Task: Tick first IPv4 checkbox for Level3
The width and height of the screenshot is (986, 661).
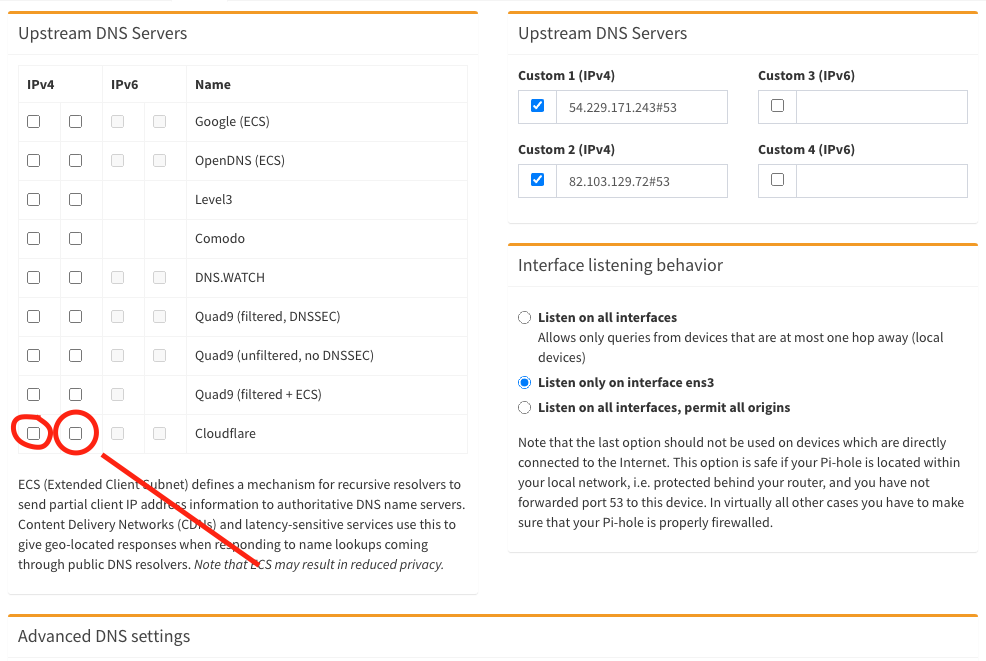Action: [34, 199]
